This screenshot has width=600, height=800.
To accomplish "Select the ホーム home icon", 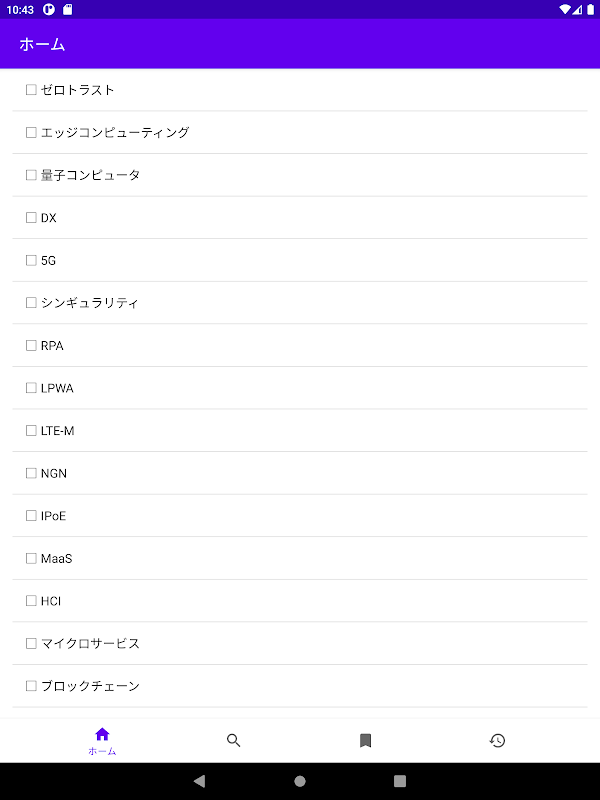I will pos(102,734).
